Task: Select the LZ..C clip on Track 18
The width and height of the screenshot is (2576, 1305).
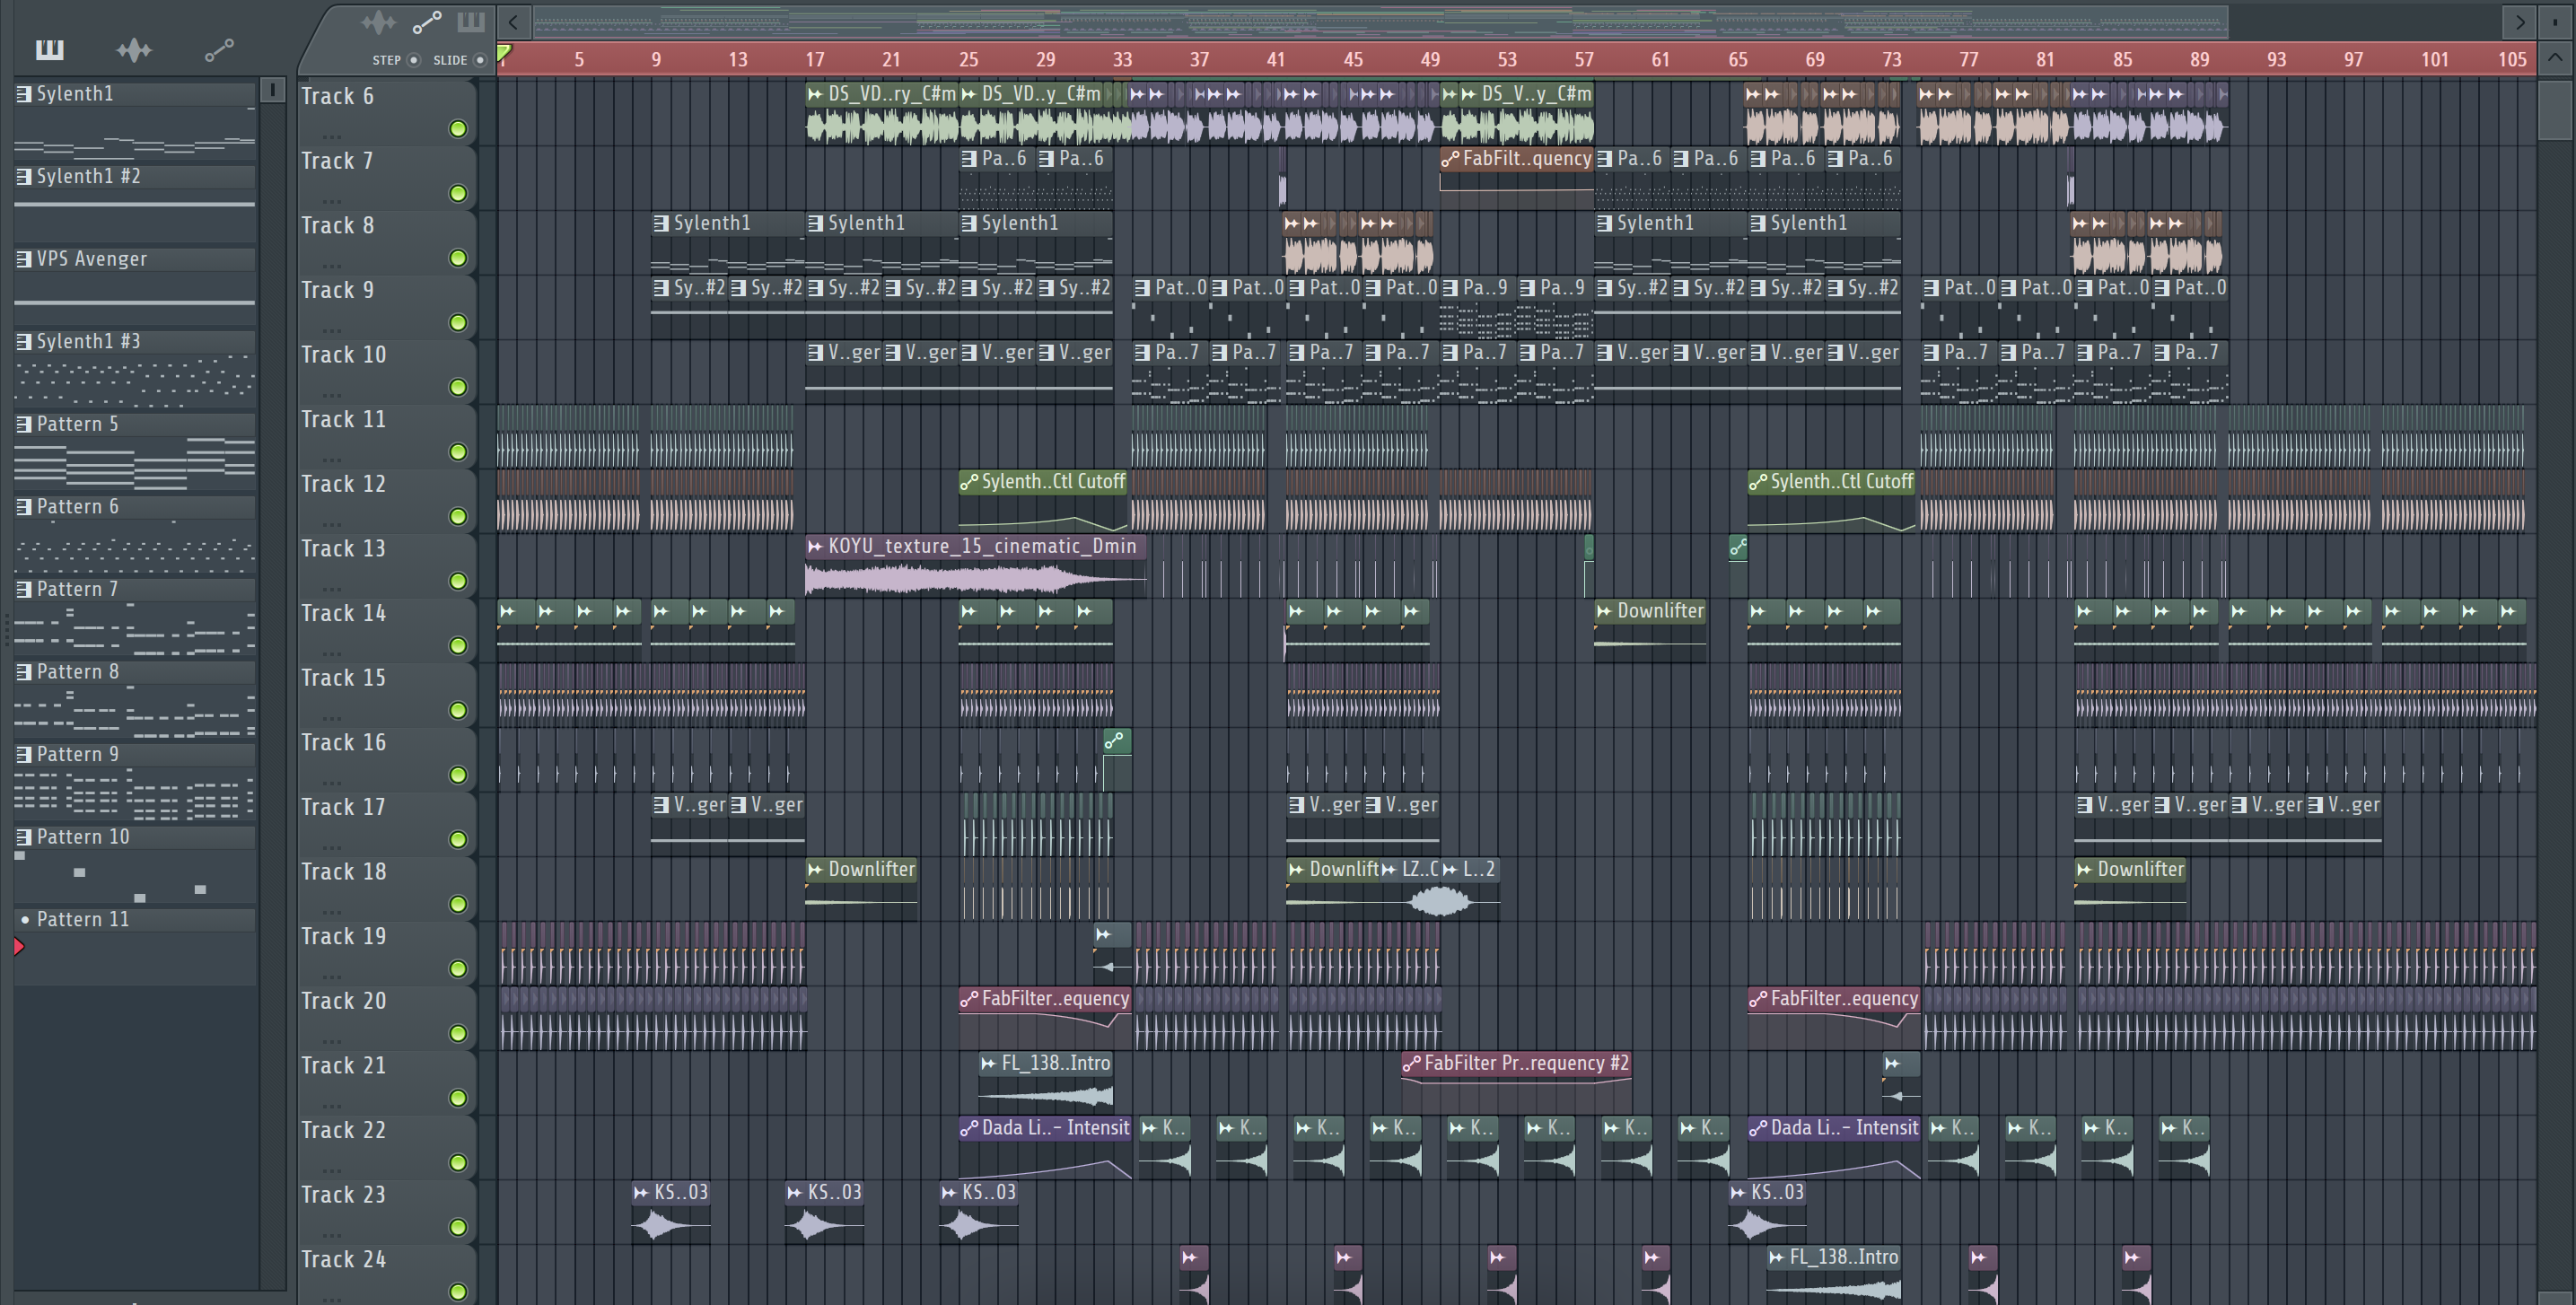Action: point(1409,888)
